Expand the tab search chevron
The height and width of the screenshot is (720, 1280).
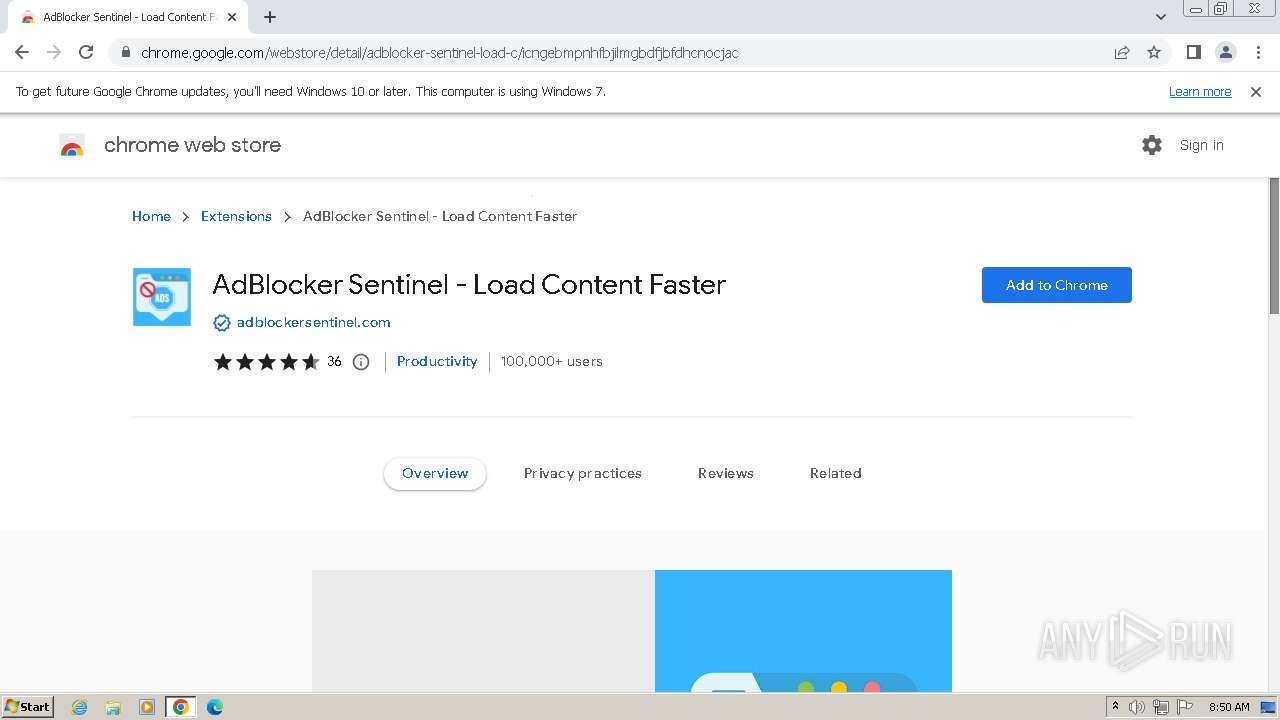[x=1161, y=17]
